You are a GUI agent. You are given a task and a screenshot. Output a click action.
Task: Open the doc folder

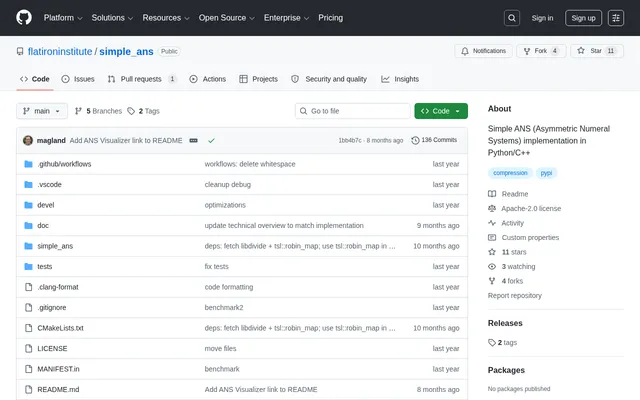click(x=43, y=225)
